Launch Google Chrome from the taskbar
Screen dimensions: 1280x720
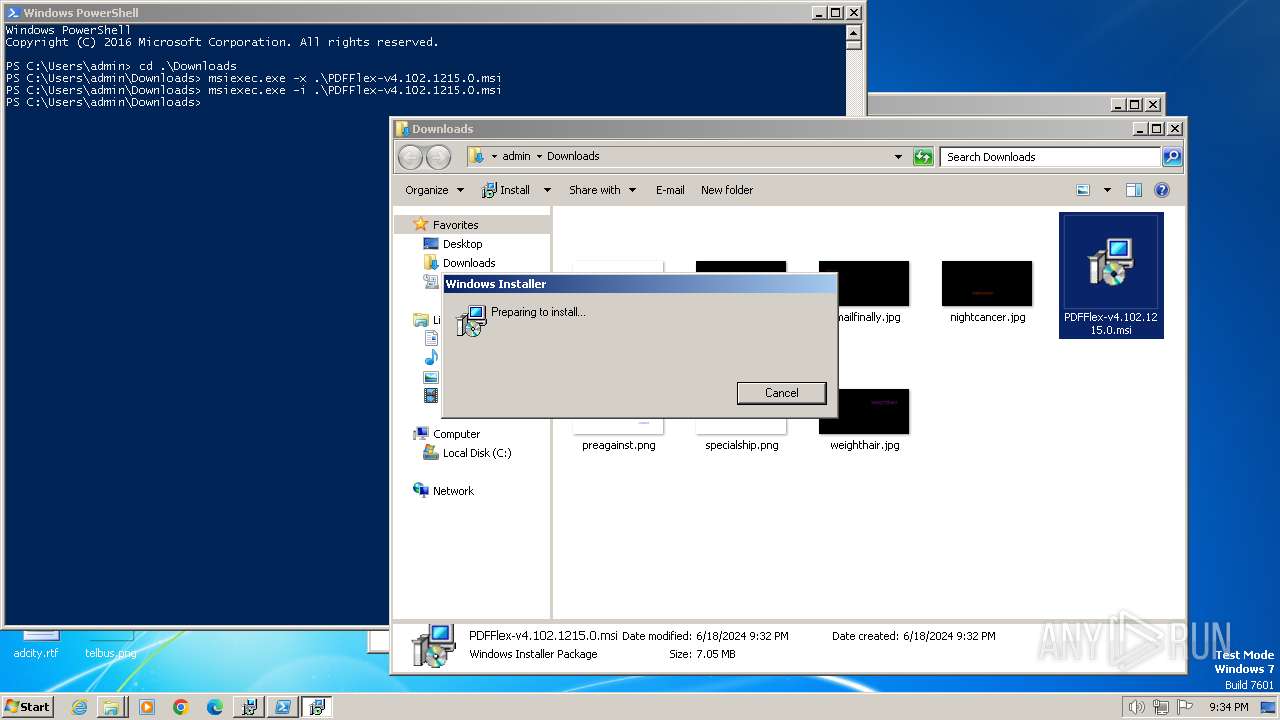pos(180,707)
